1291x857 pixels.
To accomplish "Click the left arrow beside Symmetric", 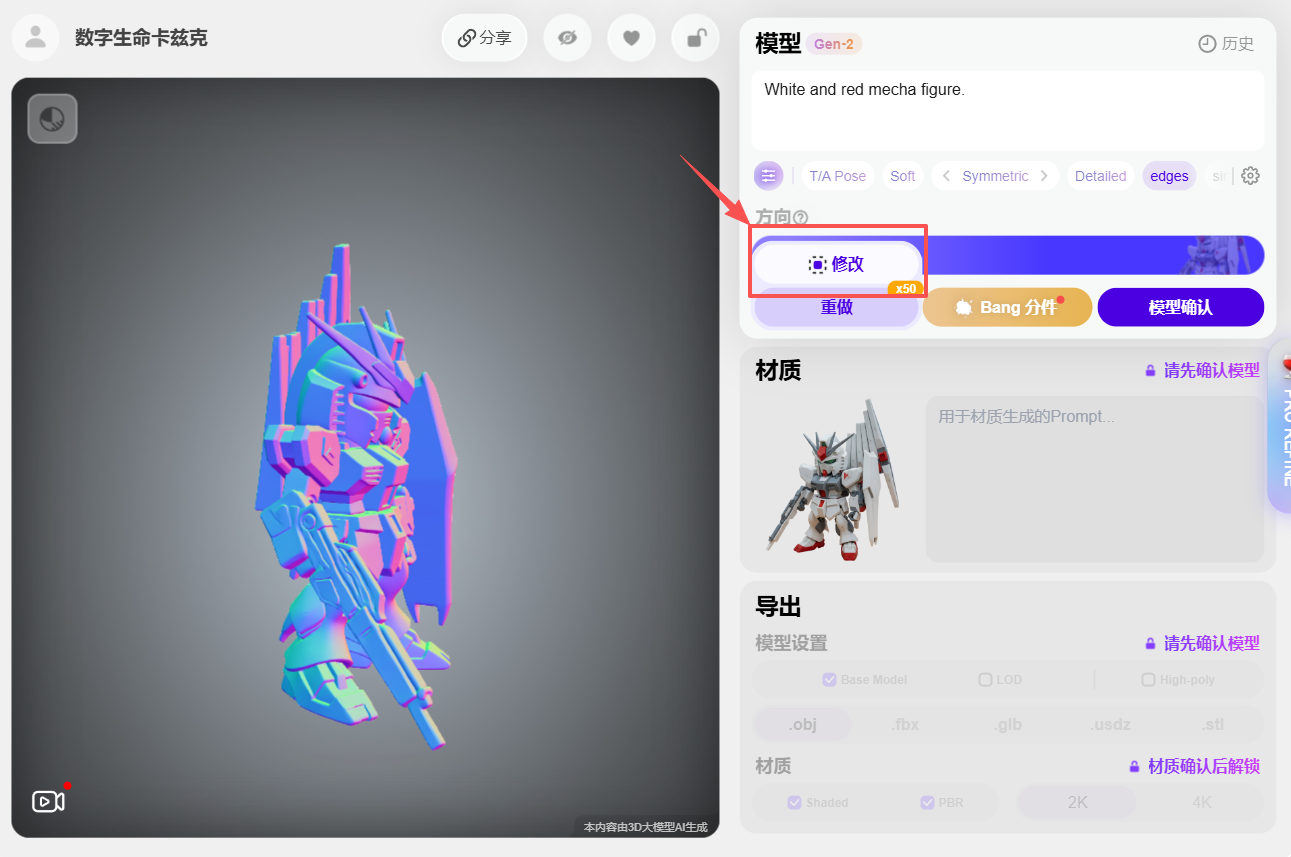I will coord(946,175).
